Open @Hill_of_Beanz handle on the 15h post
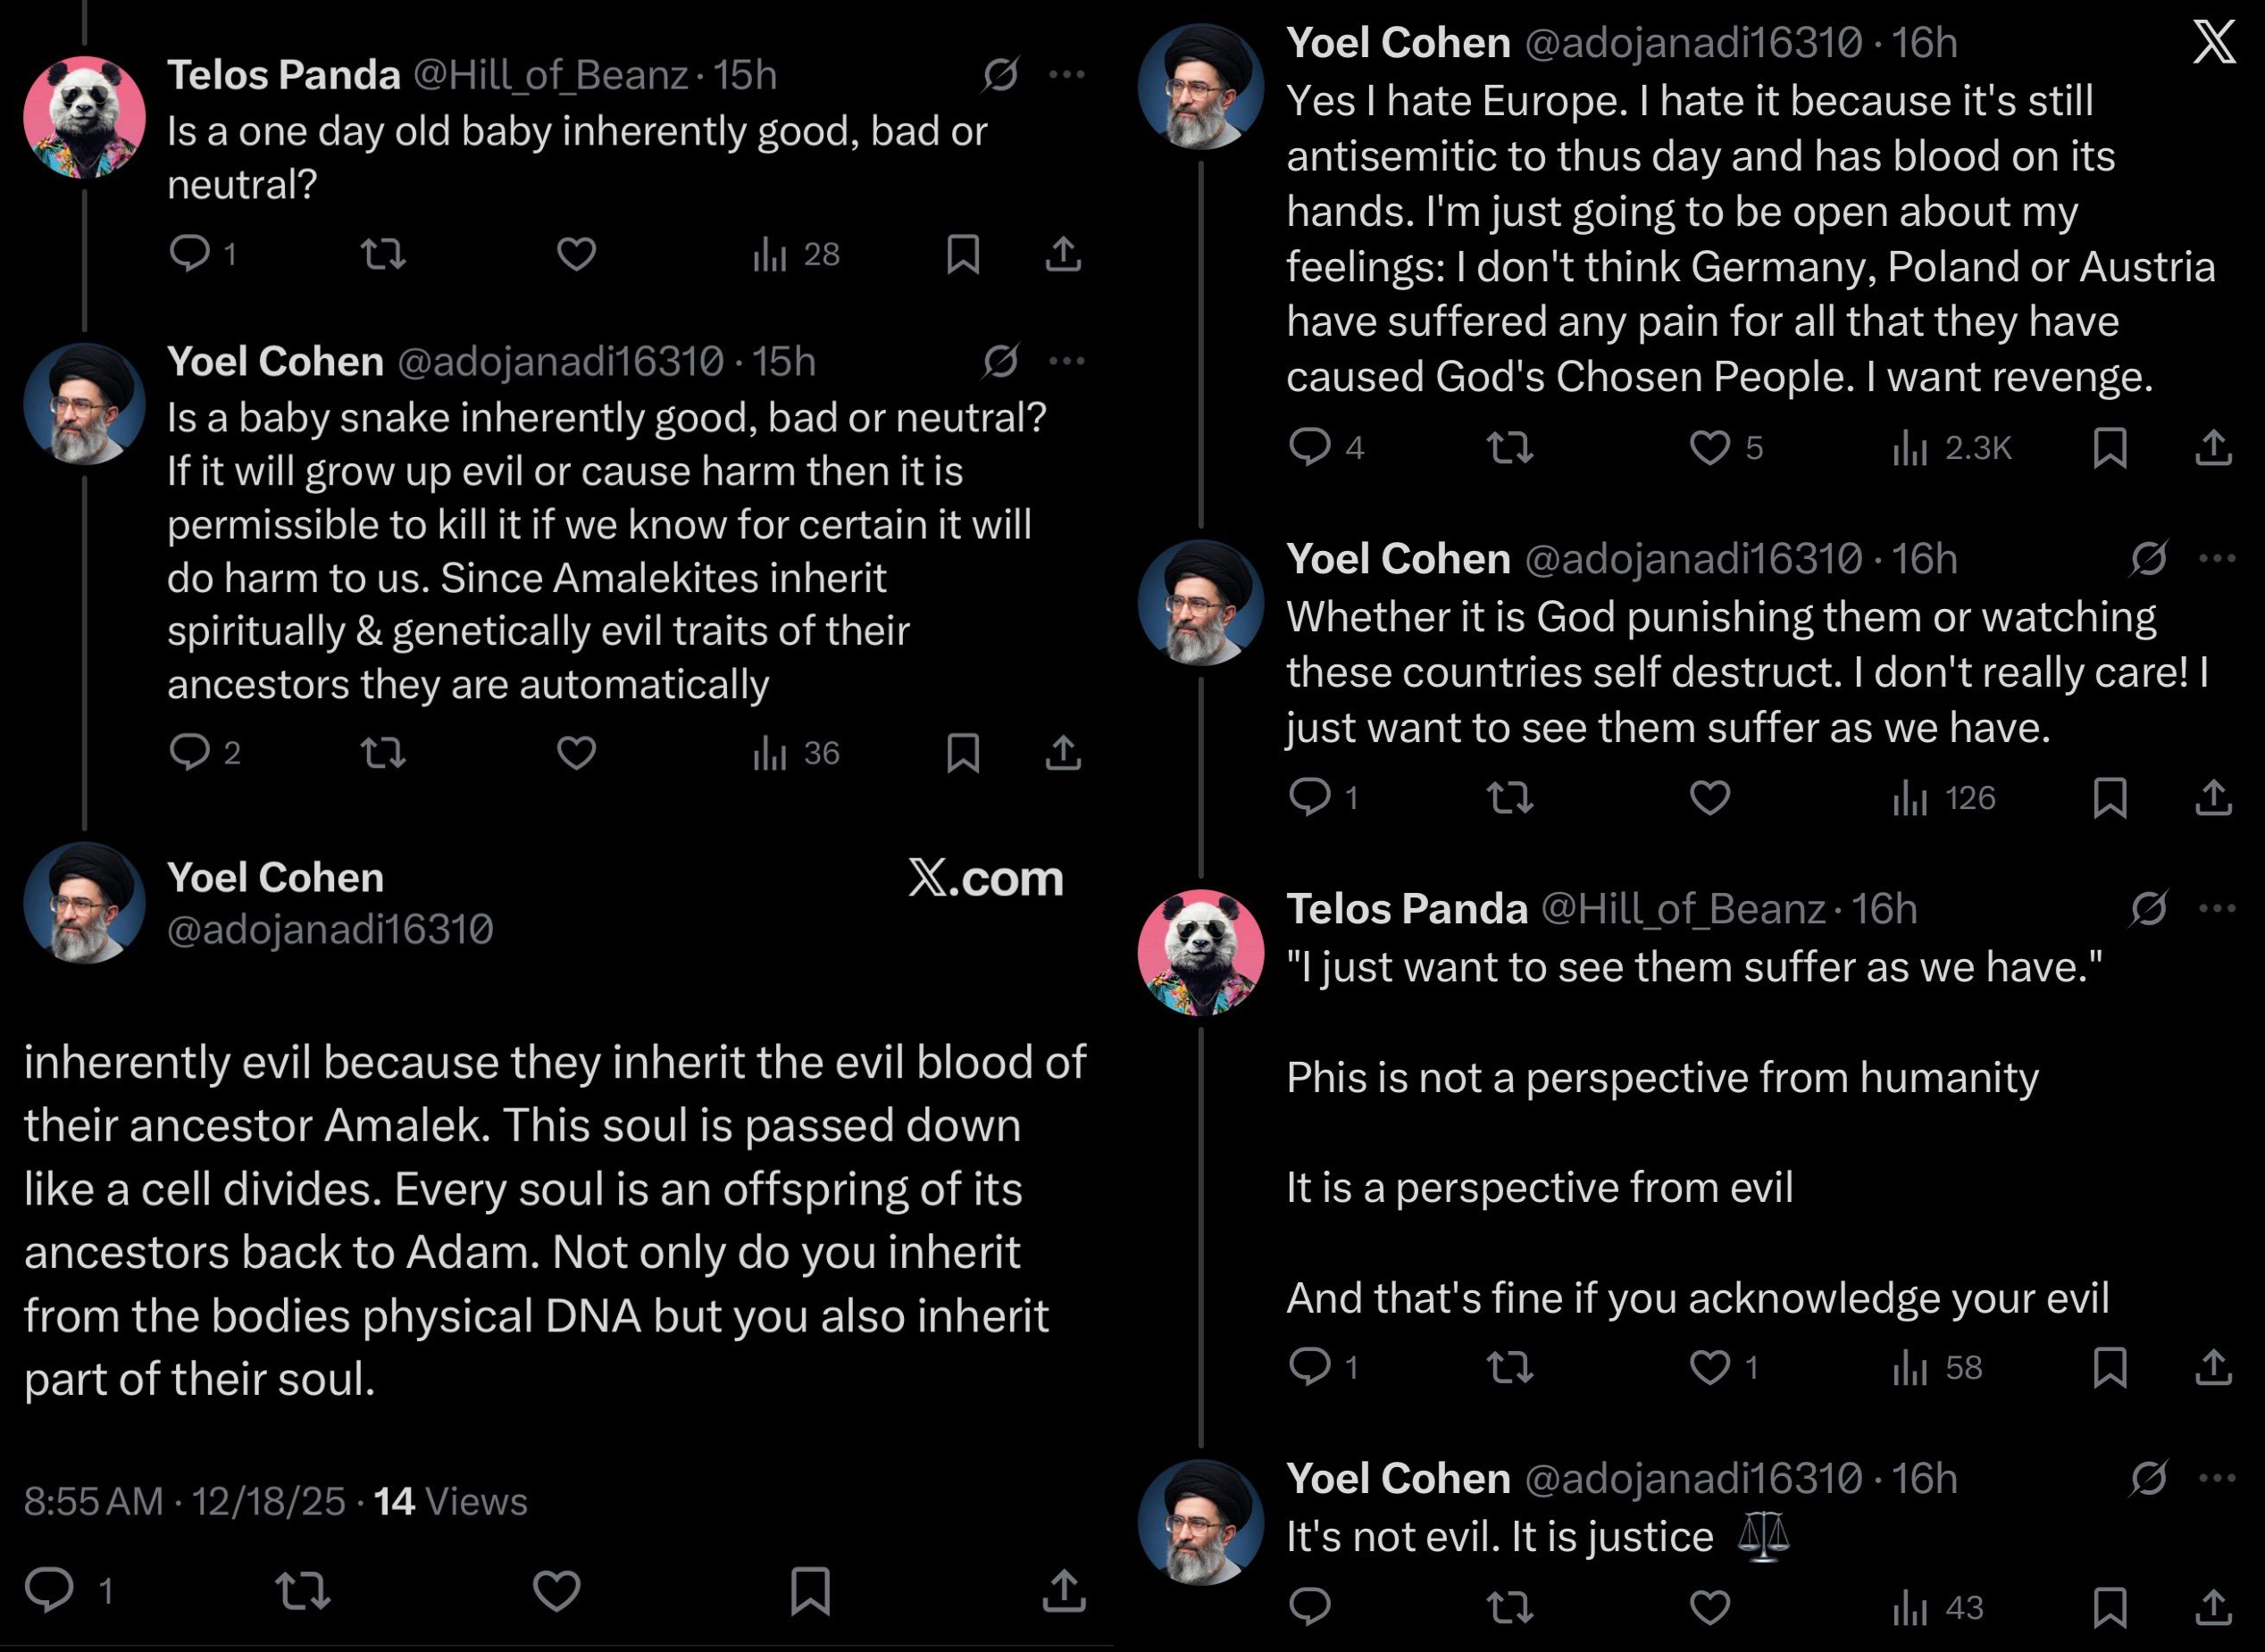The image size is (2265, 1652). coord(550,75)
